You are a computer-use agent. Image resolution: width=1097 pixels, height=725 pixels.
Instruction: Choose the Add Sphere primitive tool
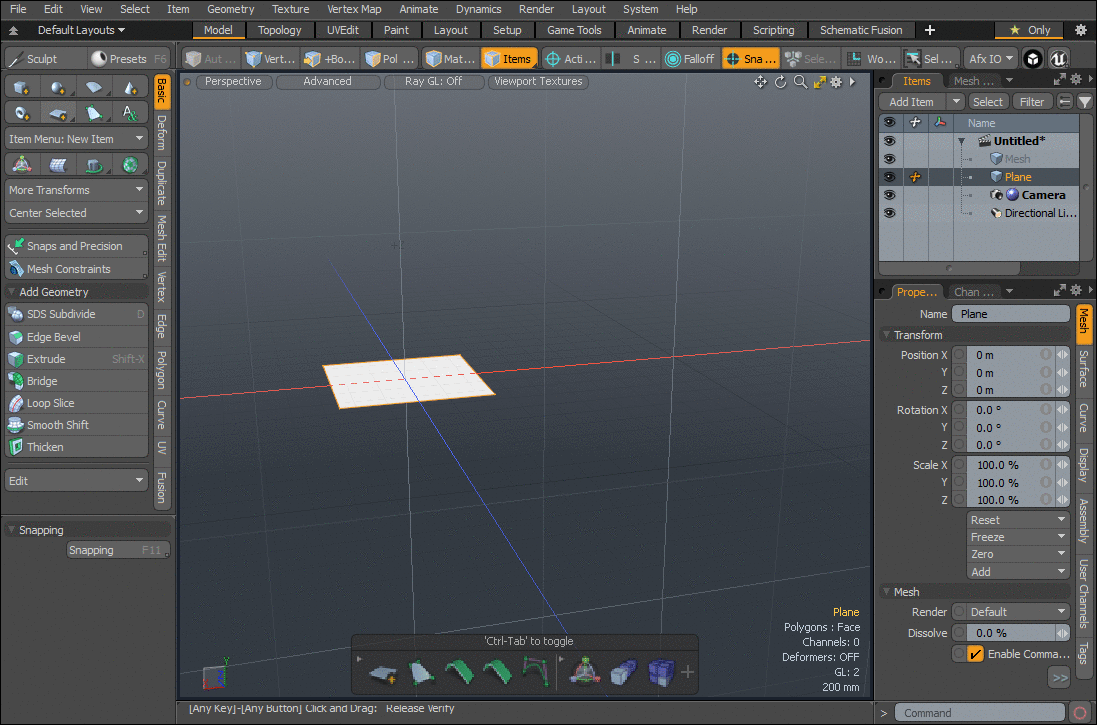(x=57, y=88)
